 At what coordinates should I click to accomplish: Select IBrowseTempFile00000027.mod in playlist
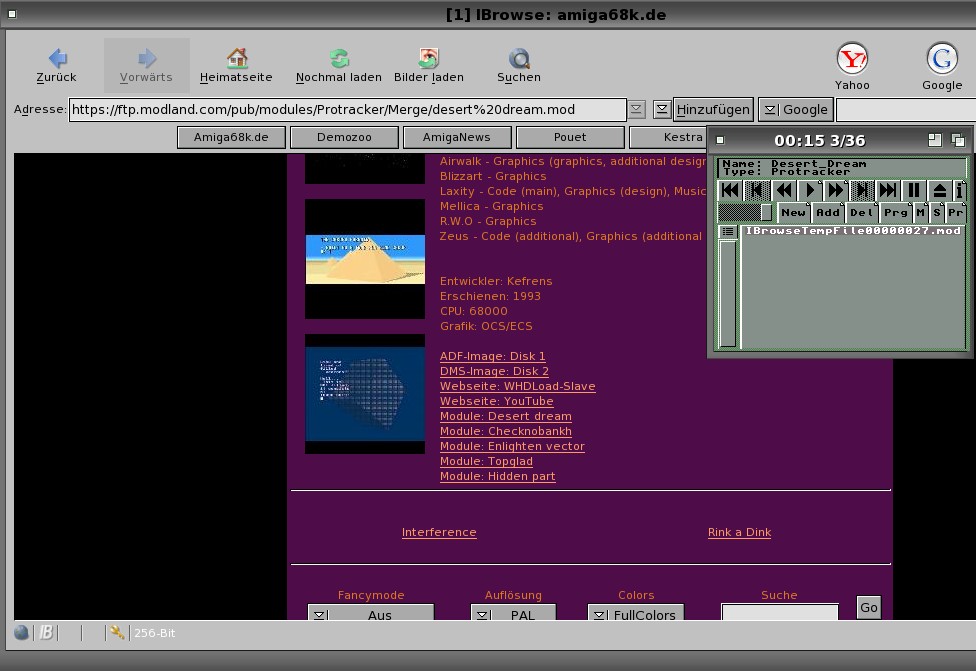click(x=853, y=231)
